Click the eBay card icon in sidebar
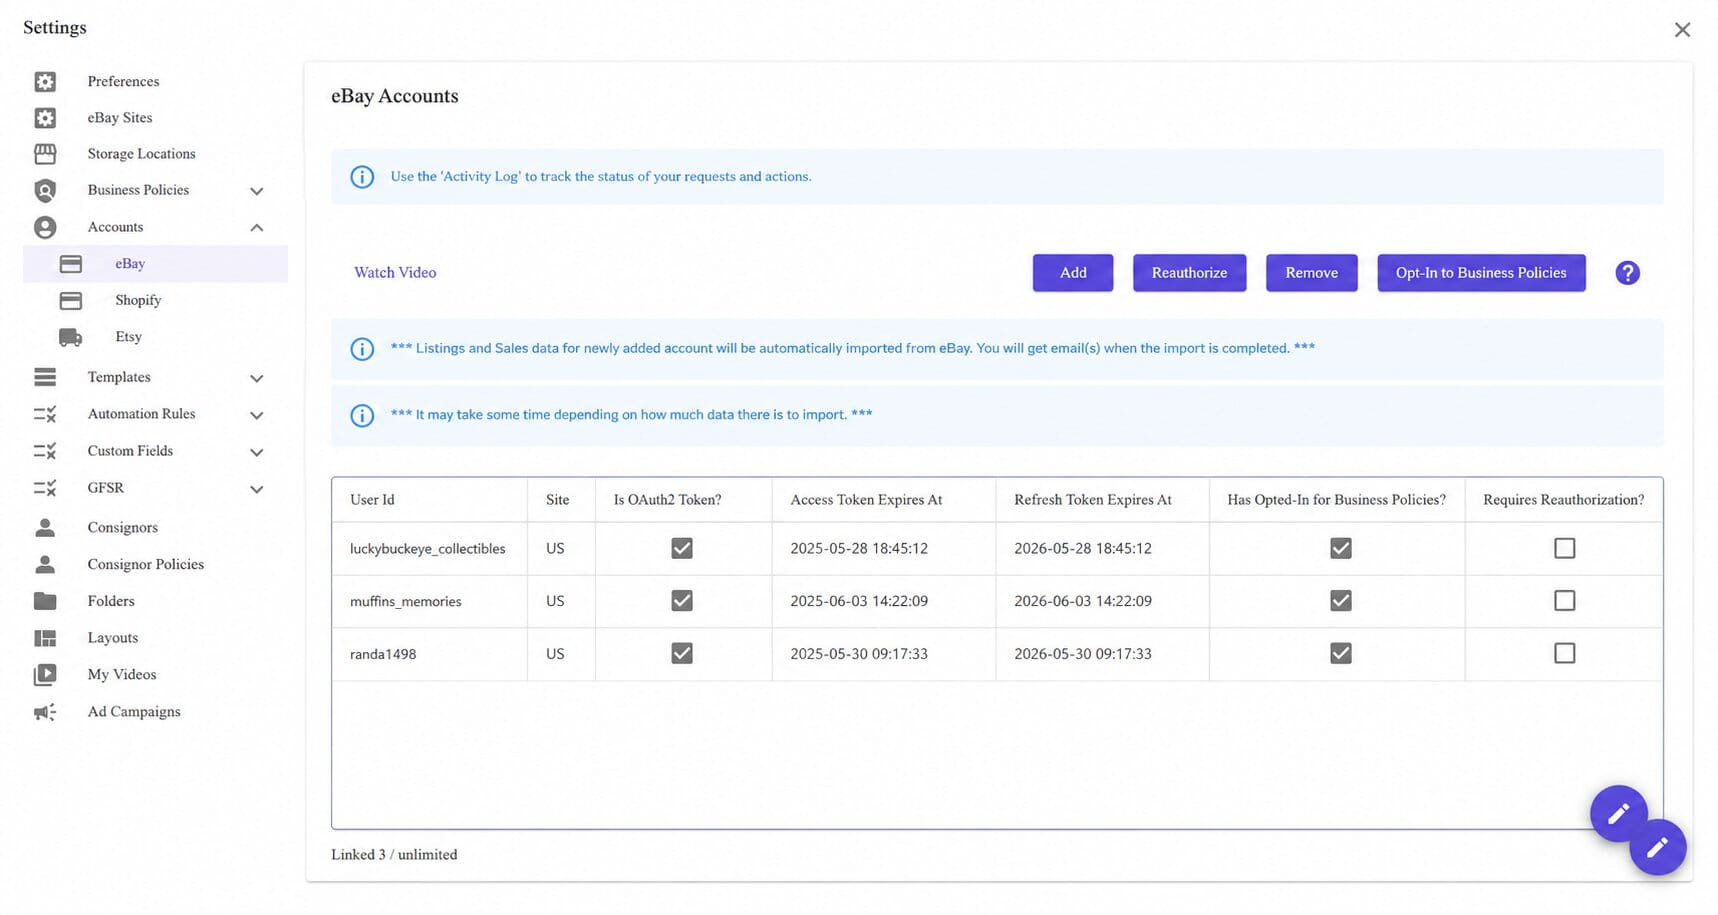This screenshot has height=915, width=1718. (70, 264)
